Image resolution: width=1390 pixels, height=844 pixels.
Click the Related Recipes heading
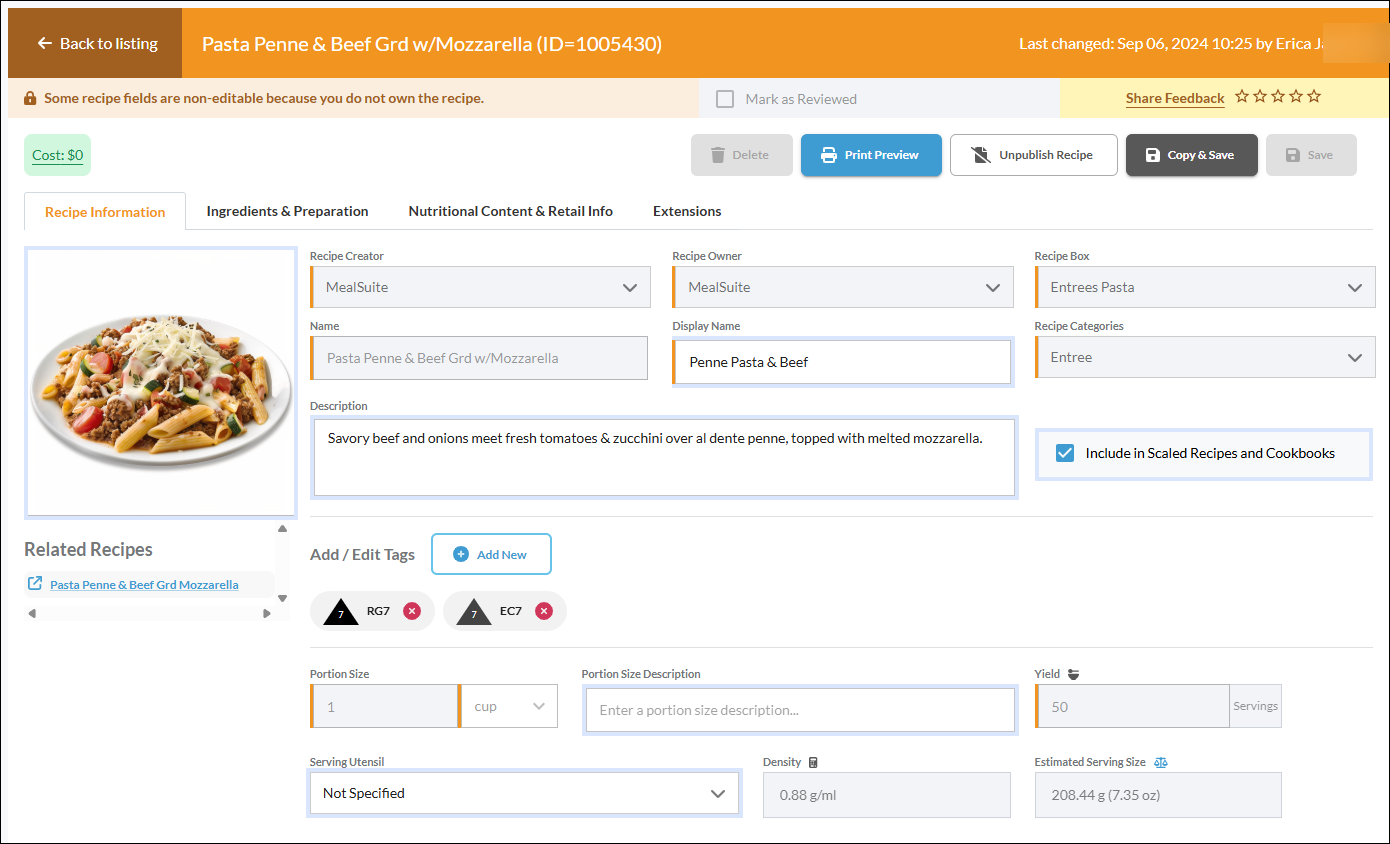click(88, 549)
